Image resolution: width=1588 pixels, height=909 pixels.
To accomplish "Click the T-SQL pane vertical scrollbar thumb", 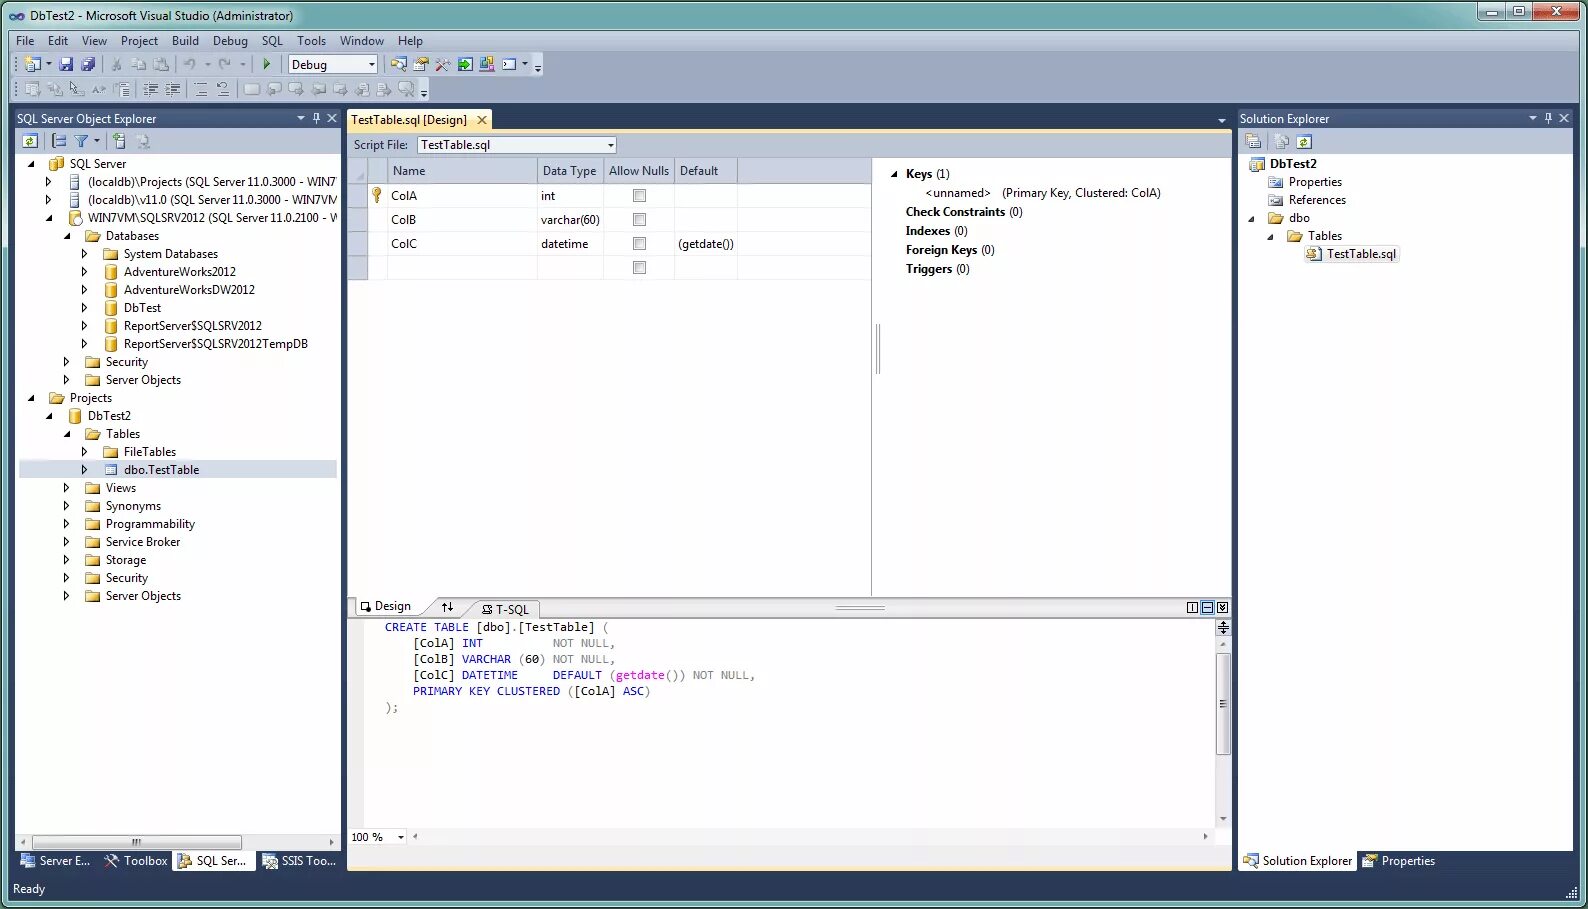I will (1222, 704).
